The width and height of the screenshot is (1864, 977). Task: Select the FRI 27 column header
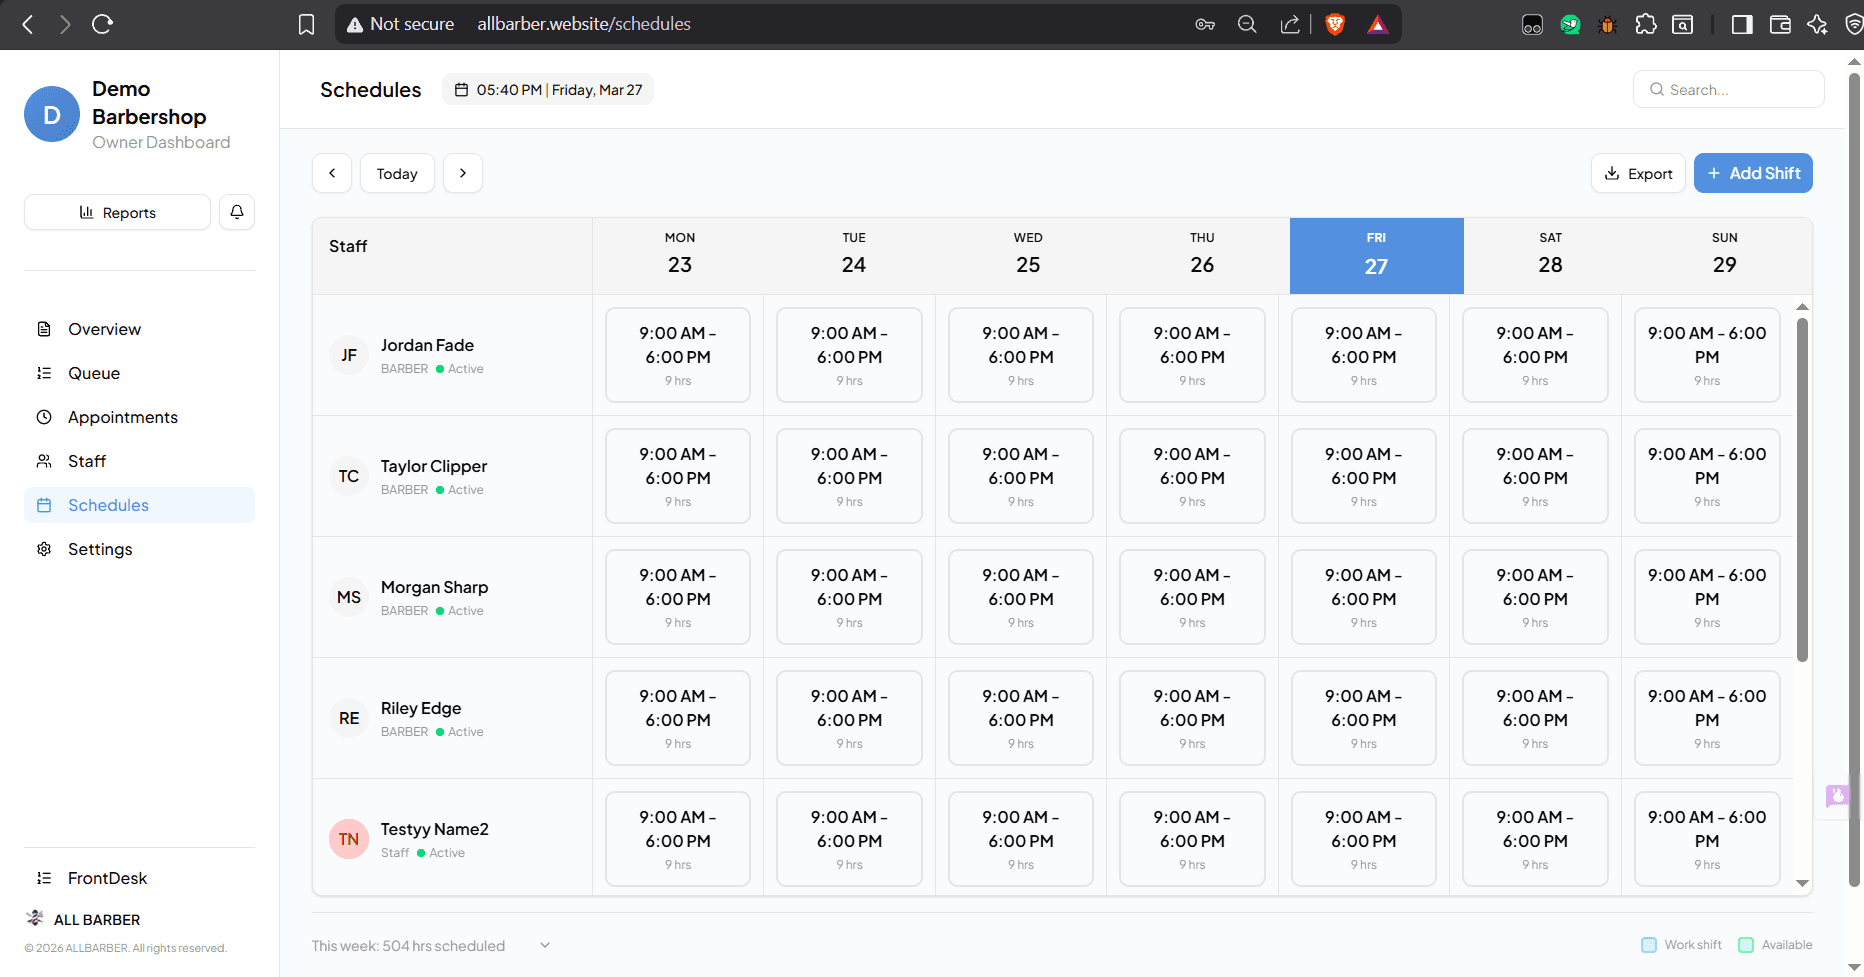coord(1376,256)
